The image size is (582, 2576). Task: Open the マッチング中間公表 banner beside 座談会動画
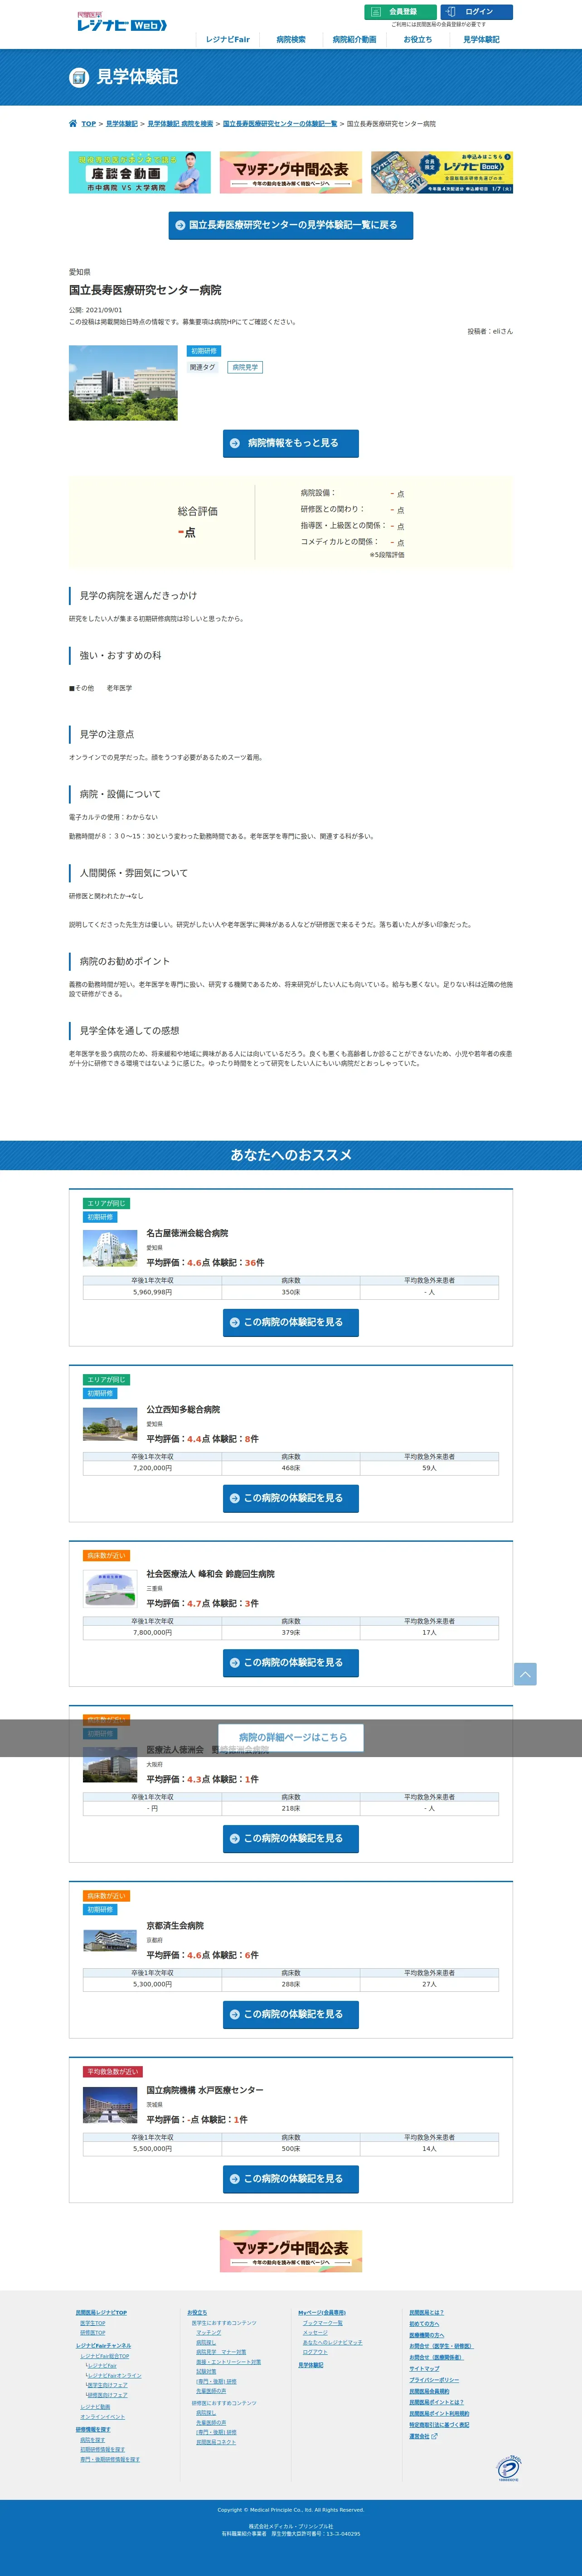click(291, 172)
